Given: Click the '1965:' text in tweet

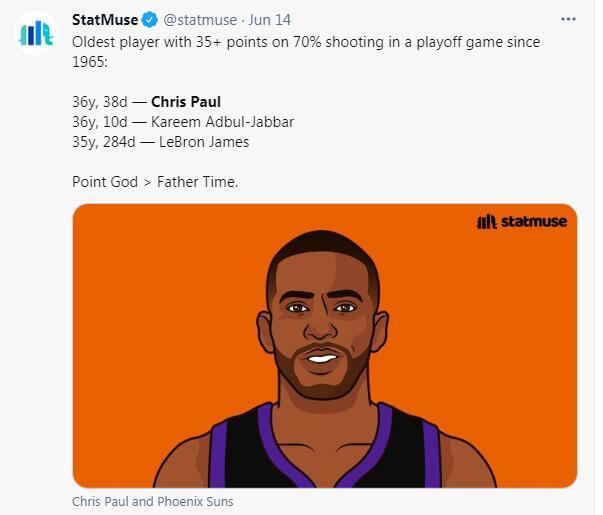Looking at the screenshot, I should (x=91, y=62).
